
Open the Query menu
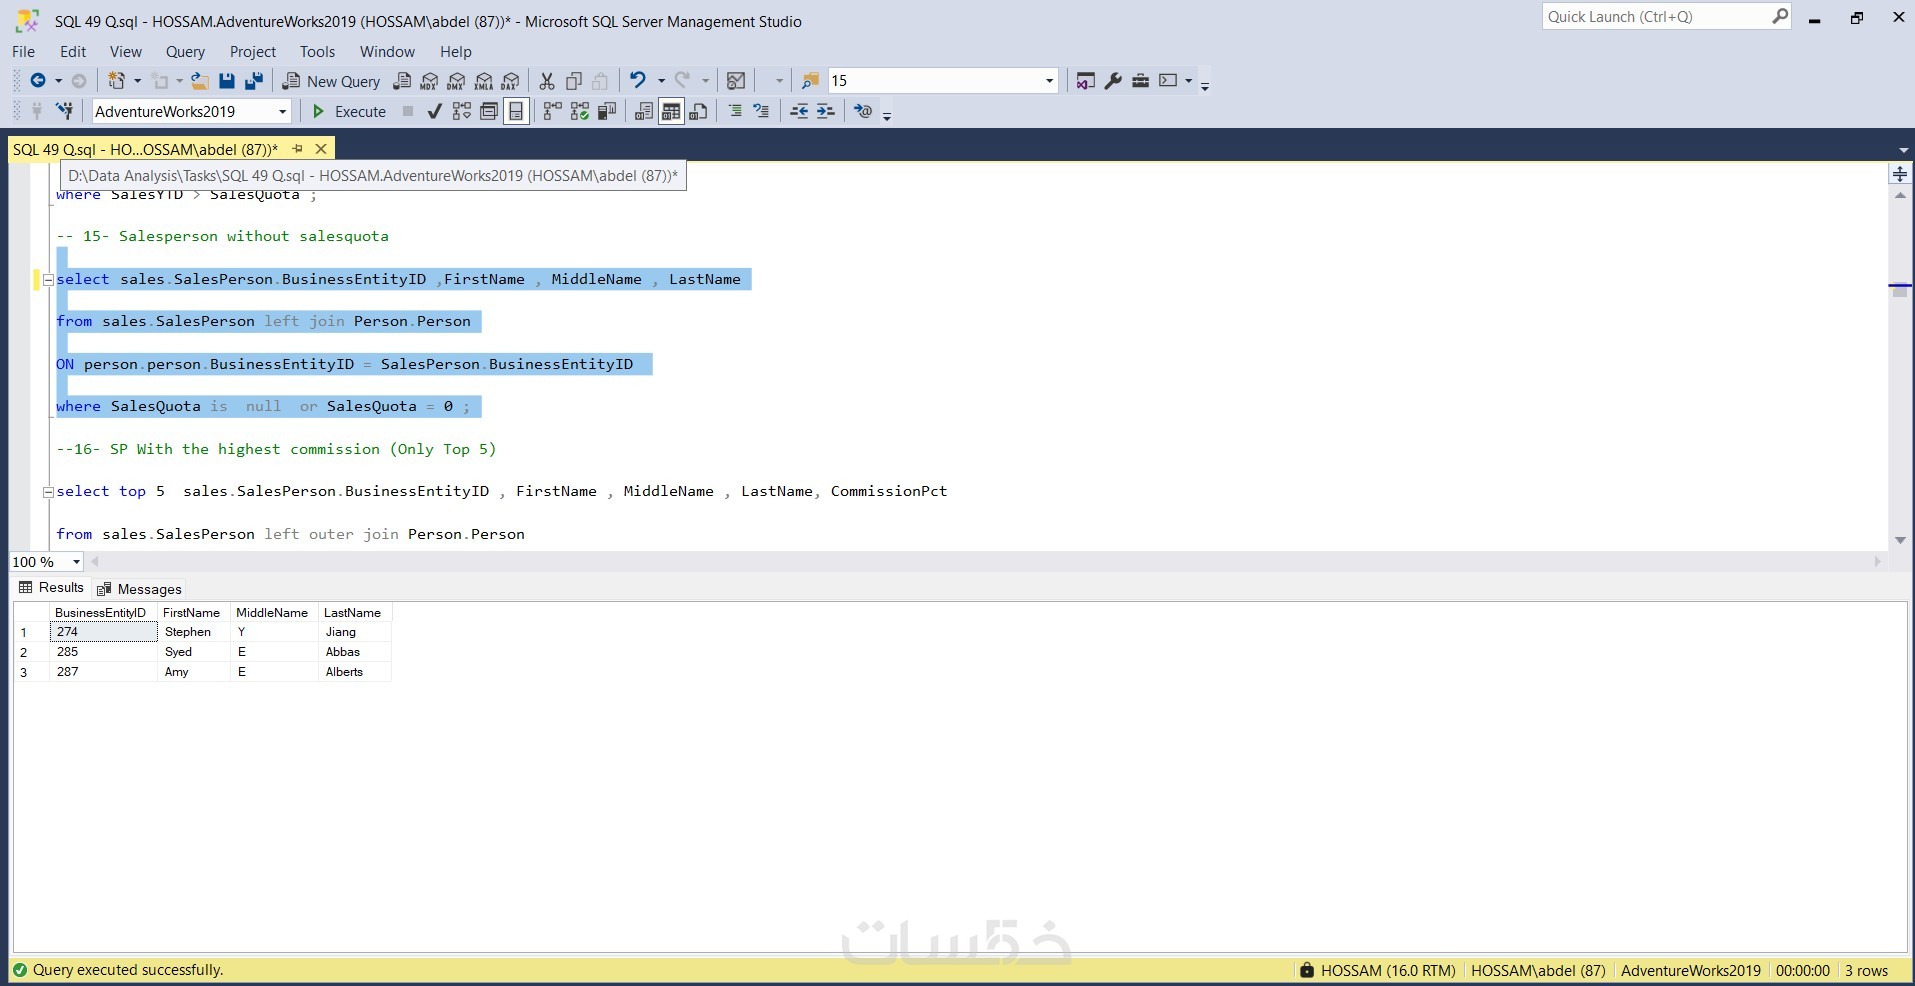[x=185, y=52]
